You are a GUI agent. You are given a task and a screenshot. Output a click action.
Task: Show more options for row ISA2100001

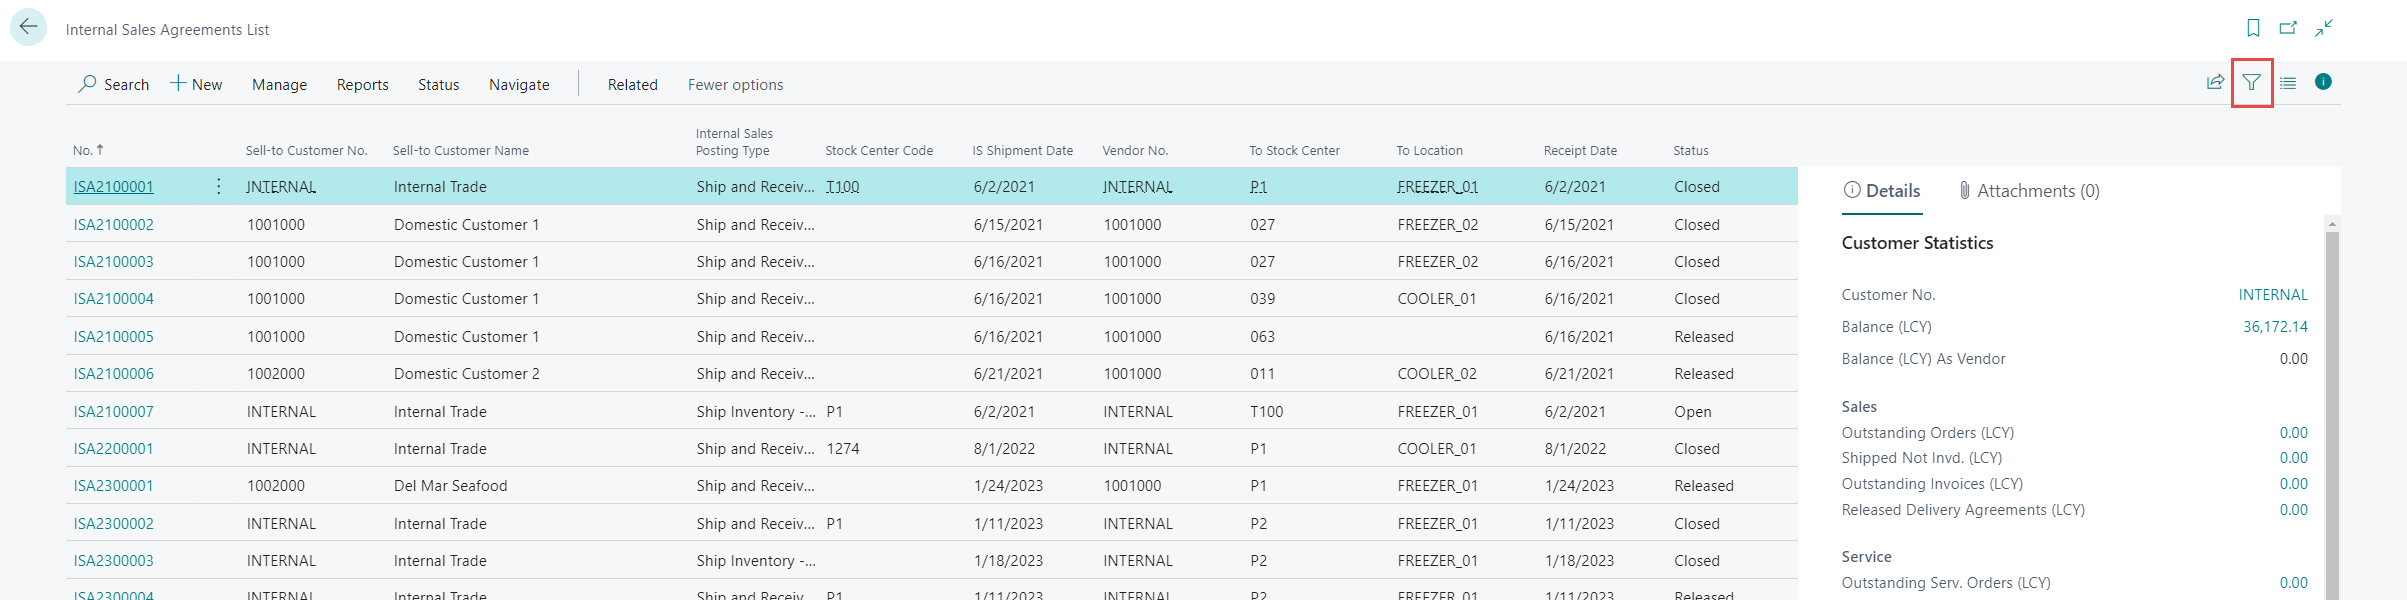pyautogui.click(x=218, y=187)
